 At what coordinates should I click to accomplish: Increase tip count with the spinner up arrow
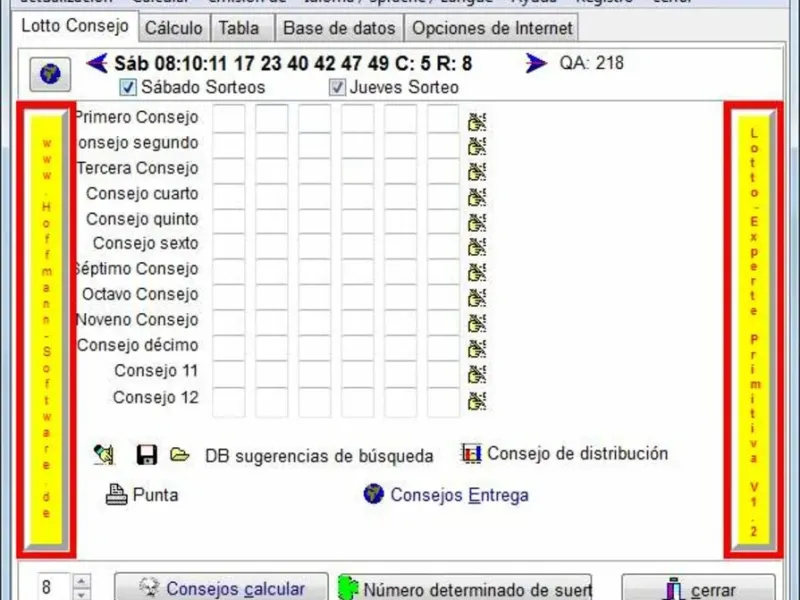(82, 581)
